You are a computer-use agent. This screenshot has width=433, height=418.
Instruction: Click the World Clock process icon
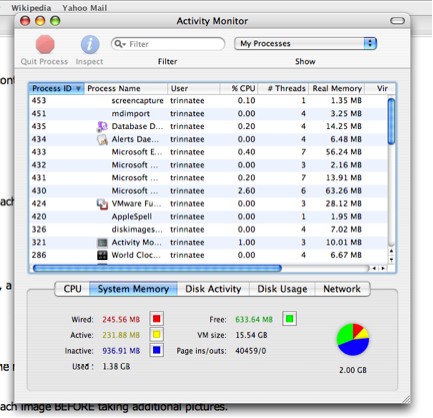coord(102,255)
